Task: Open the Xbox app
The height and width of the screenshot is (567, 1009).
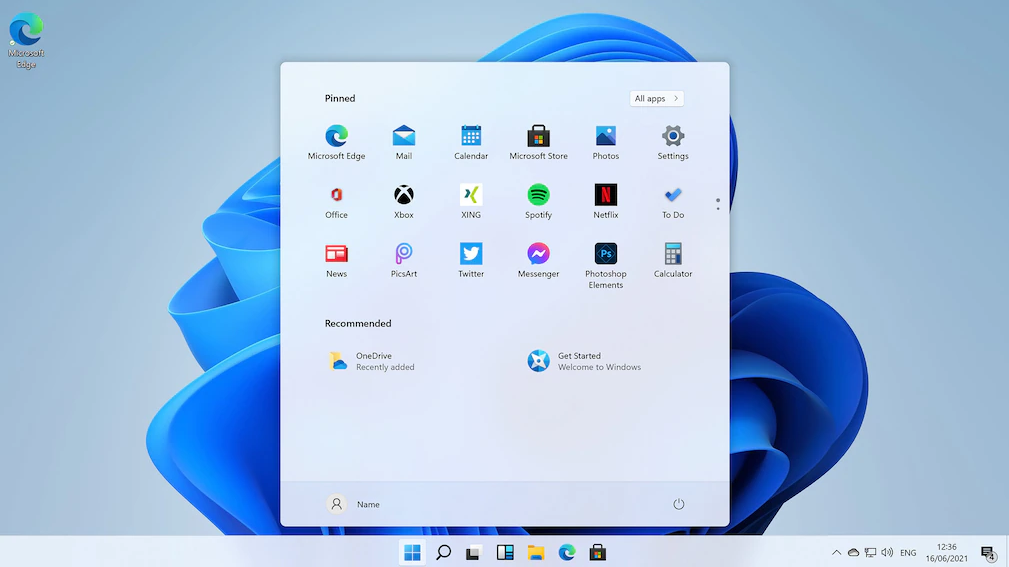Action: point(403,201)
